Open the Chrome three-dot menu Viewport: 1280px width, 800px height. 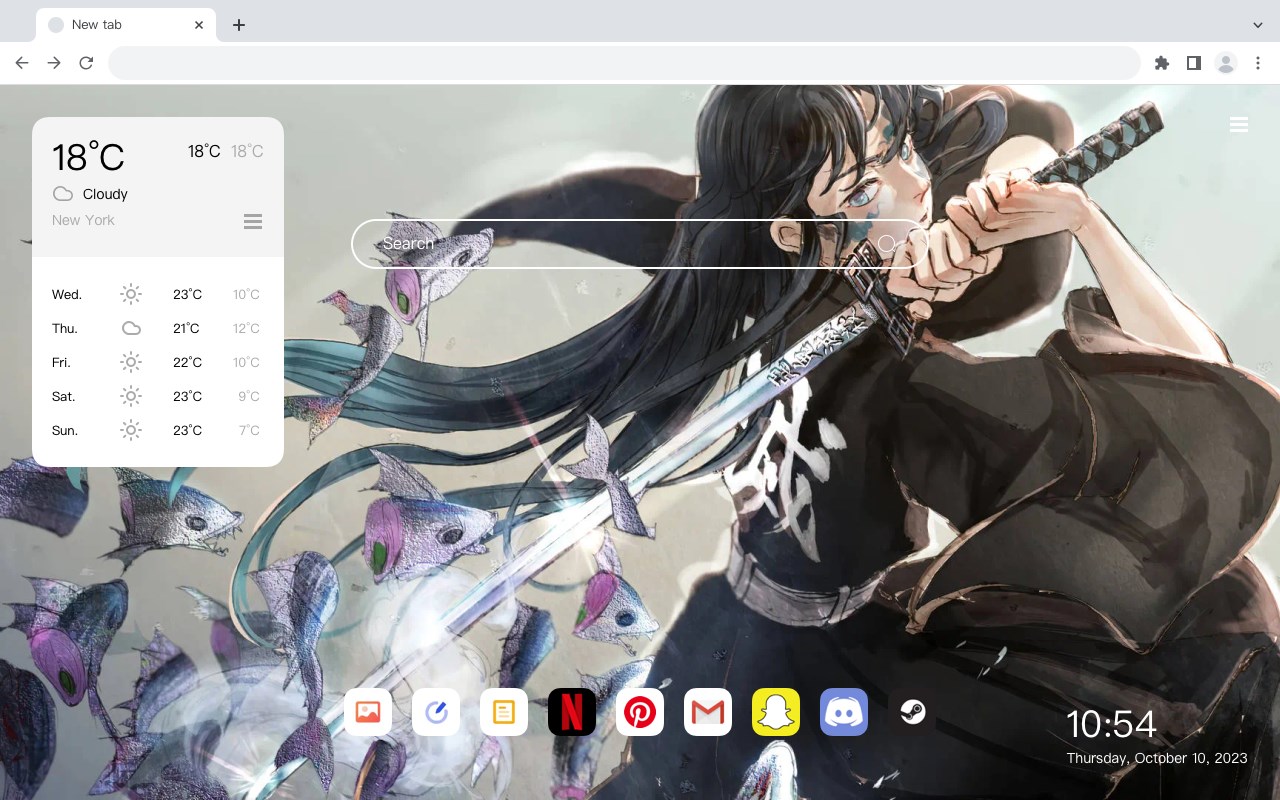1258,63
